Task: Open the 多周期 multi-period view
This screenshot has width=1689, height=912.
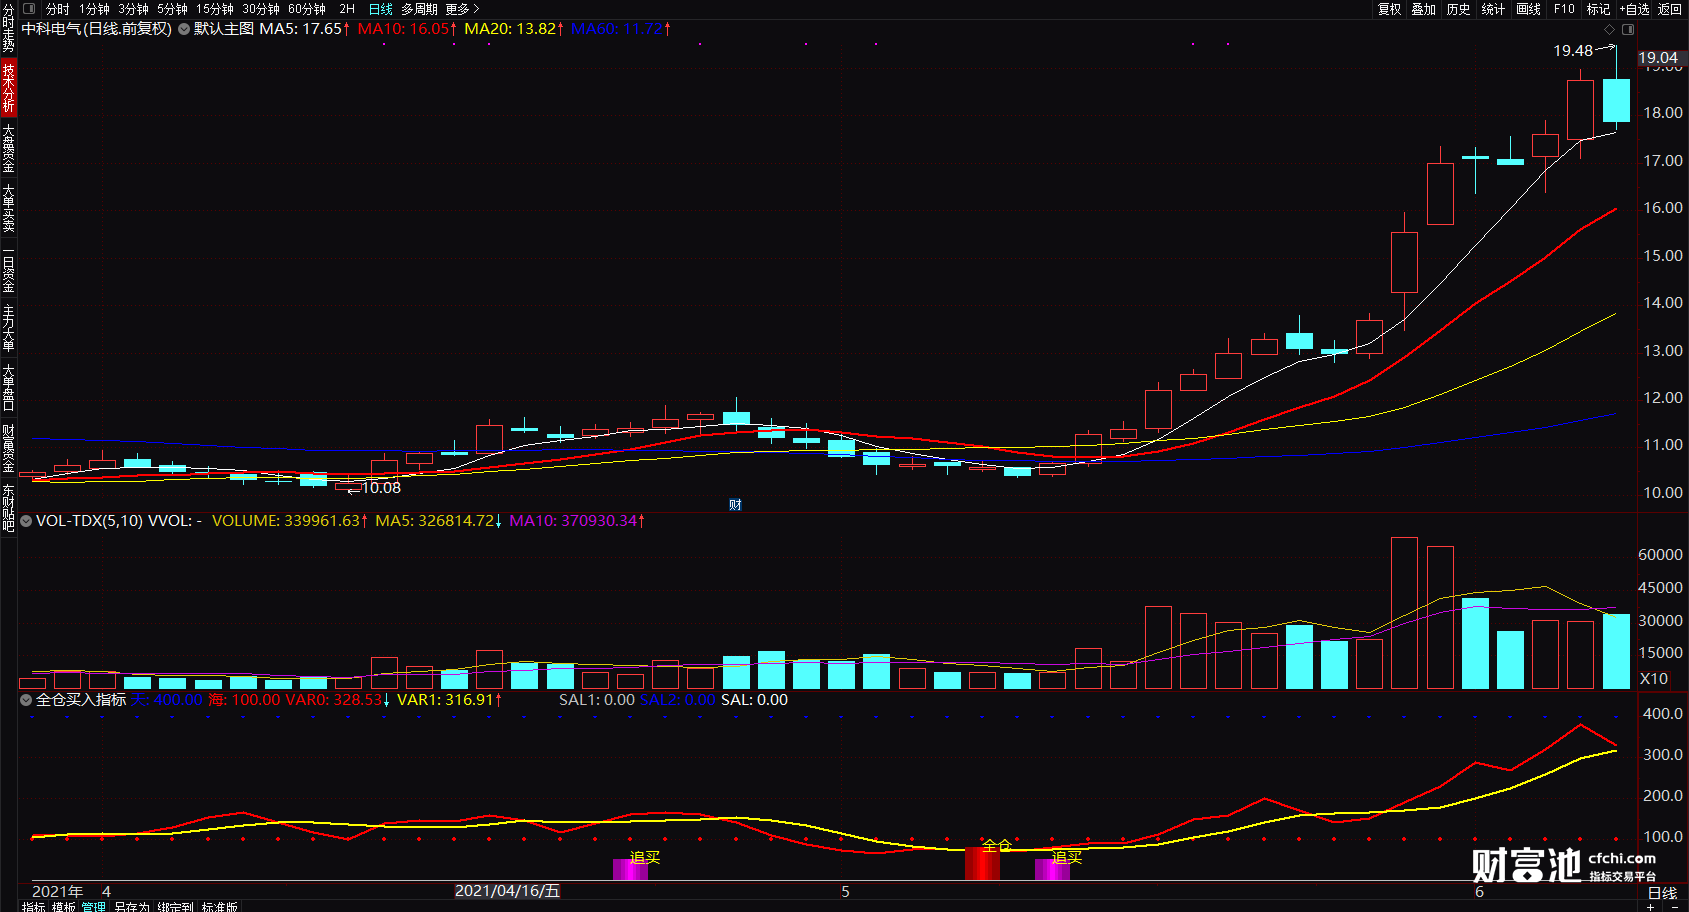Action: click(419, 9)
